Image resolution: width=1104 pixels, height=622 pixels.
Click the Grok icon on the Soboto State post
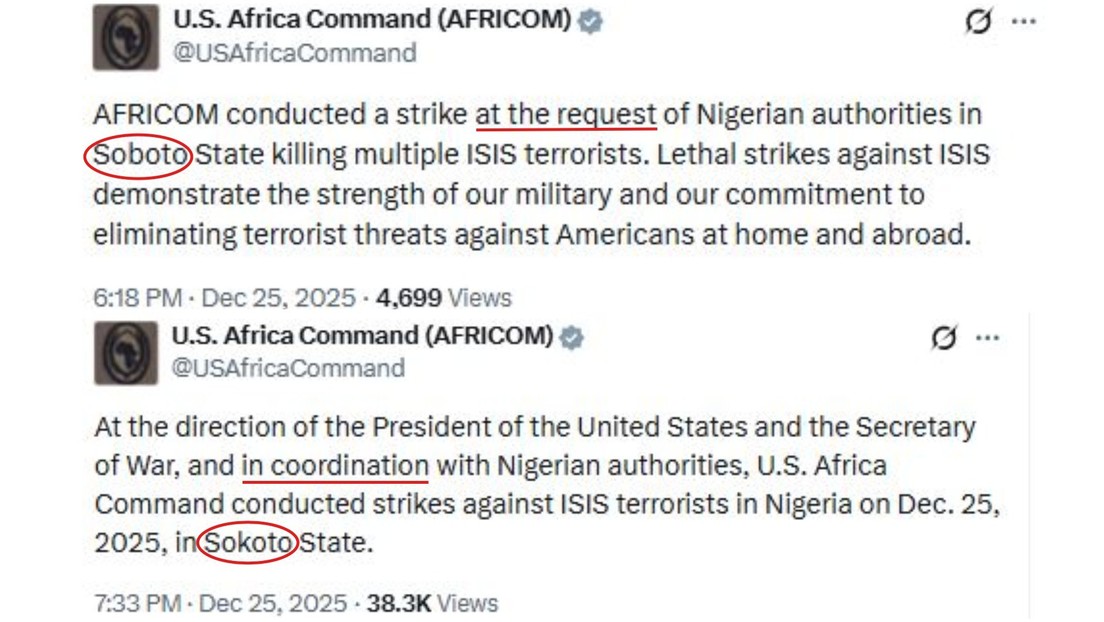tap(978, 22)
